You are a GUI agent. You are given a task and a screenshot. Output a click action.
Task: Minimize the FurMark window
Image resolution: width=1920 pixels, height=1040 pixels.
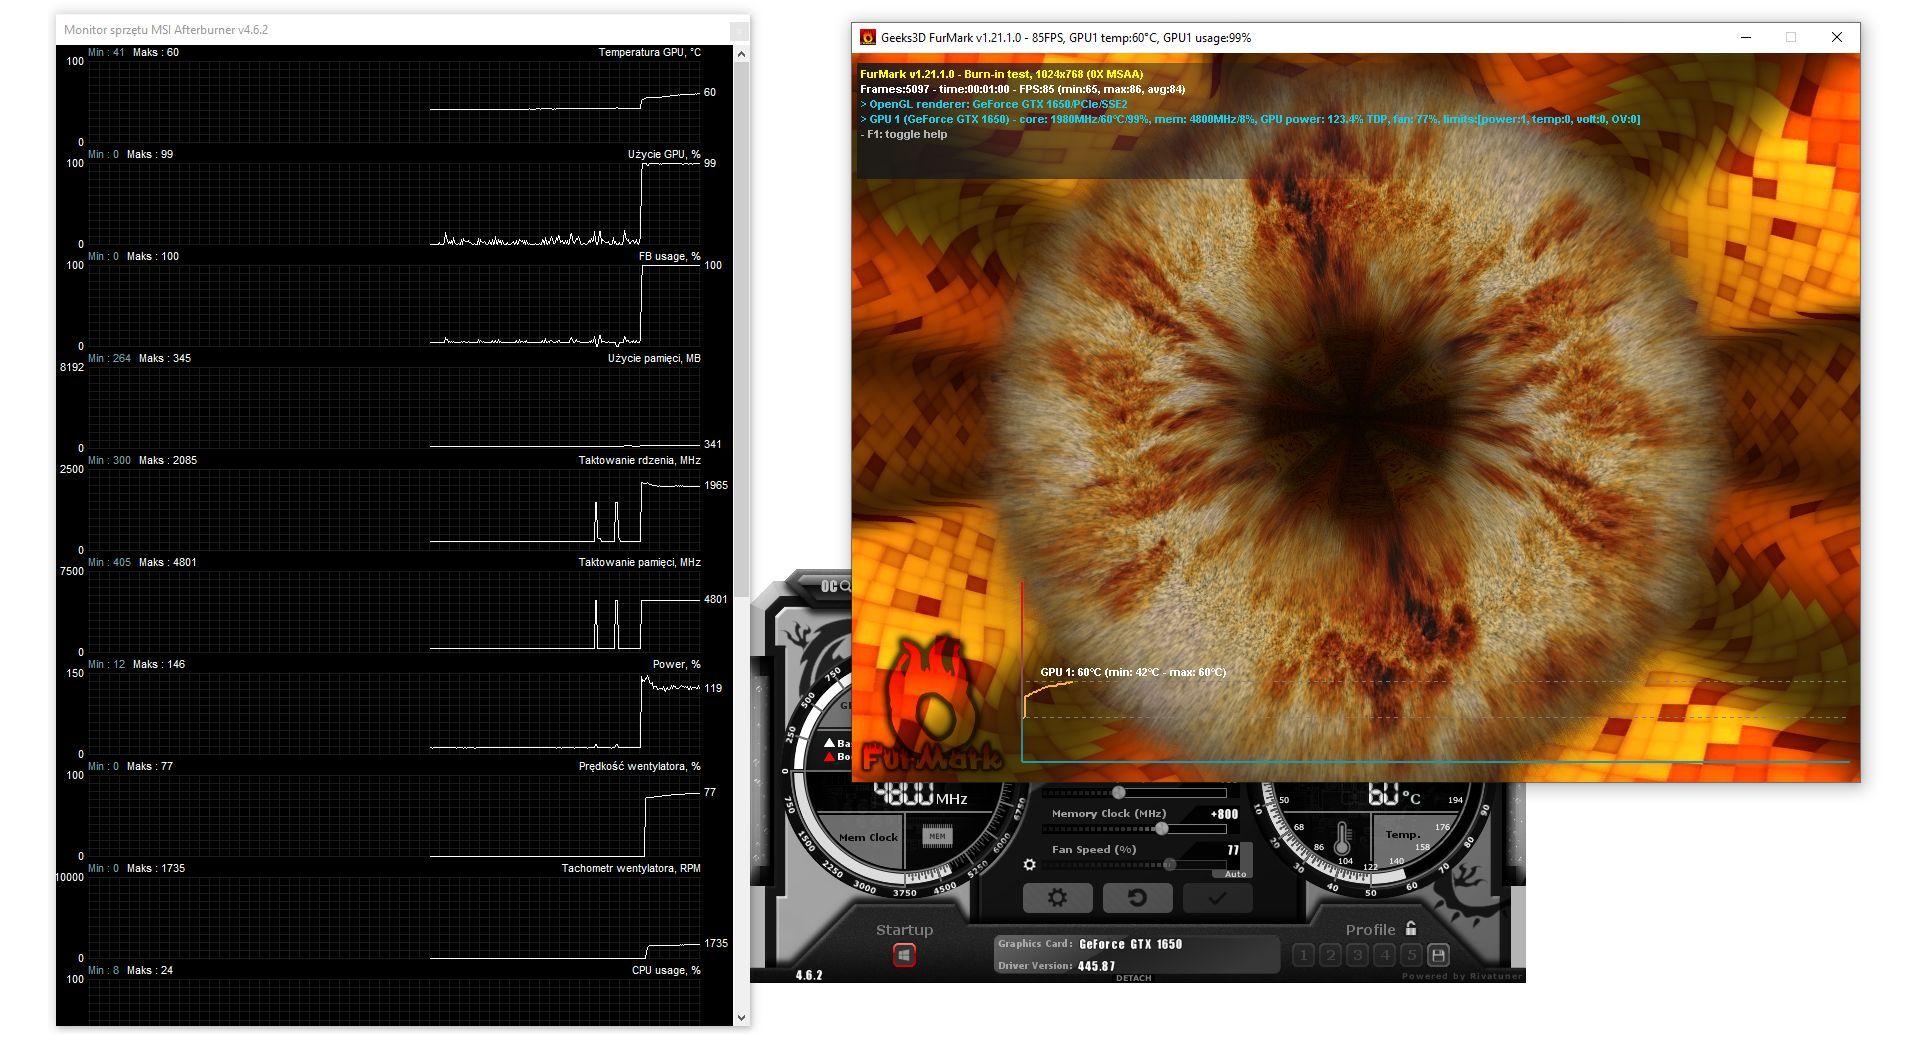pos(1746,38)
